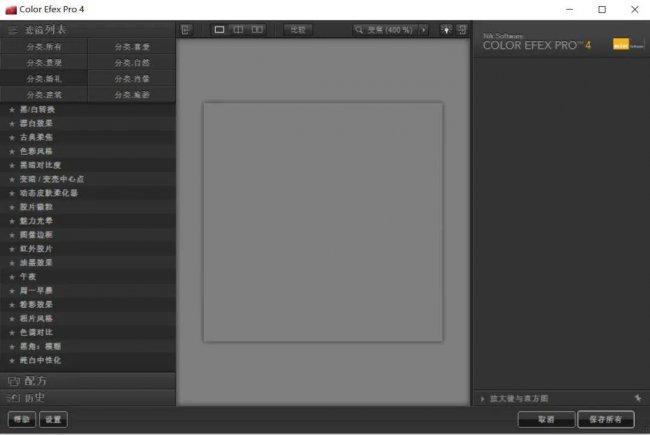Toggle favorite star for 漂白效果

tap(12, 124)
